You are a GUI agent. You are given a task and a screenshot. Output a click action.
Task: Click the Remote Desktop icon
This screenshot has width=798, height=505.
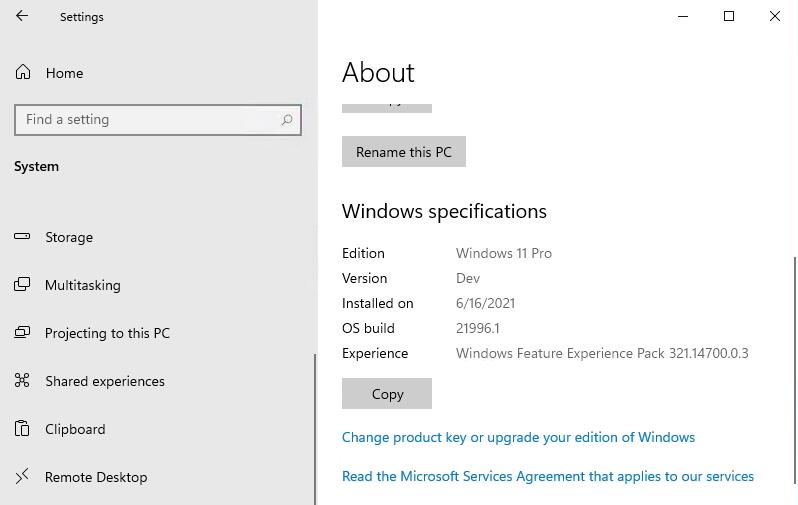click(x=23, y=477)
